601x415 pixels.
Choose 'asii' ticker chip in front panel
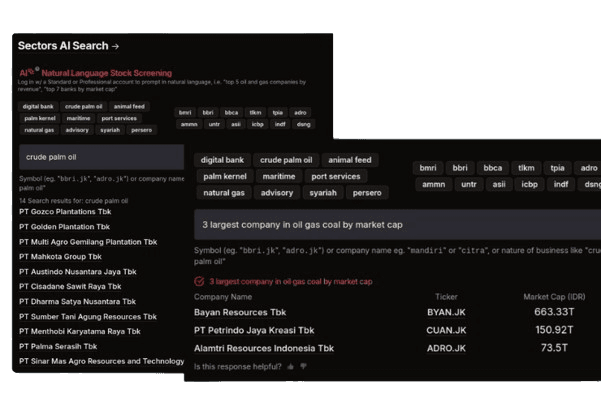[x=499, y=184]
